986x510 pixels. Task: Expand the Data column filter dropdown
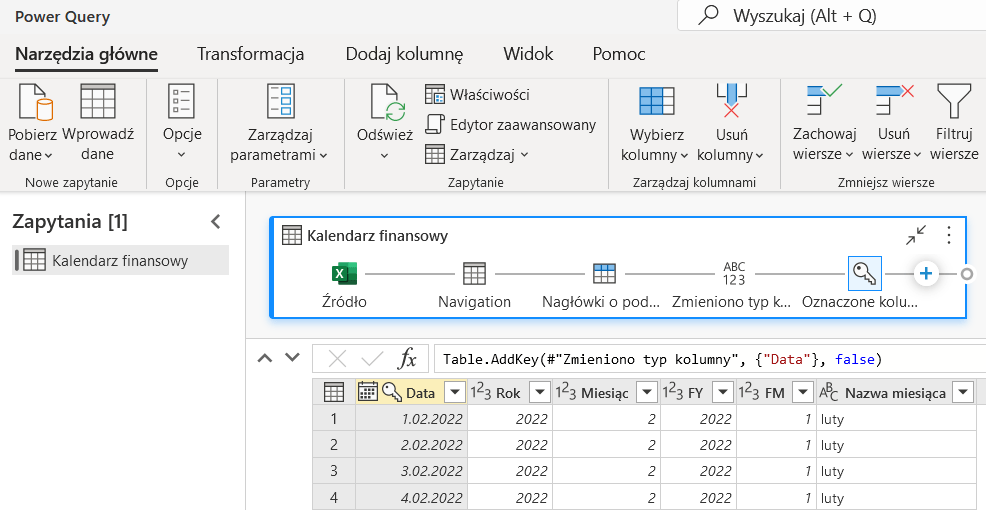(x=455, y=393)
